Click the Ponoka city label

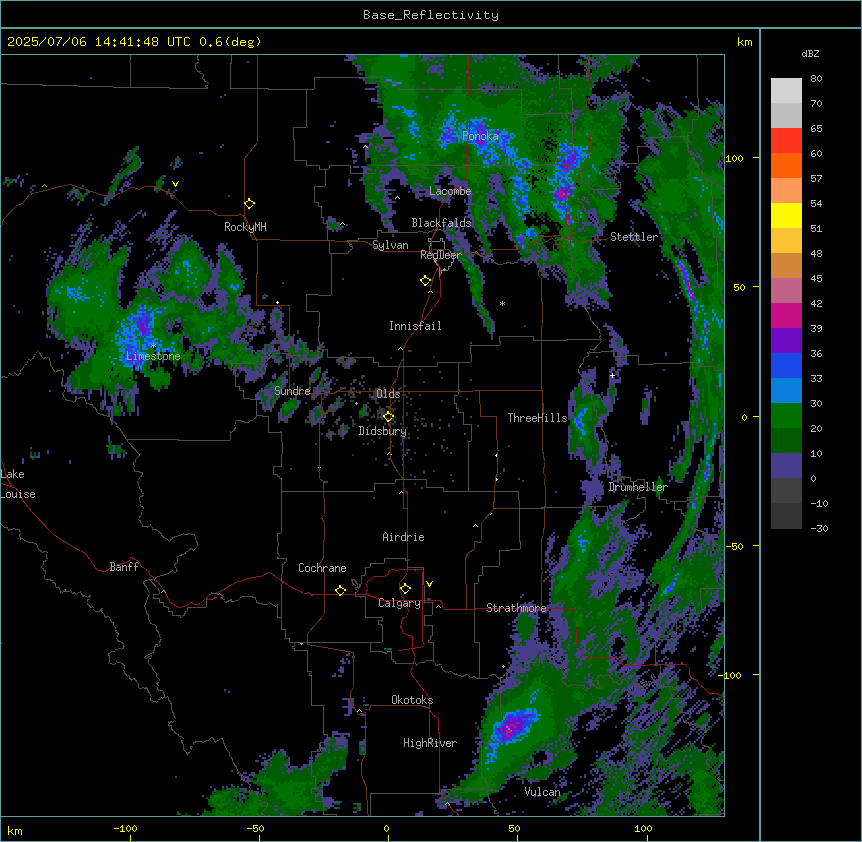point(480,136)
